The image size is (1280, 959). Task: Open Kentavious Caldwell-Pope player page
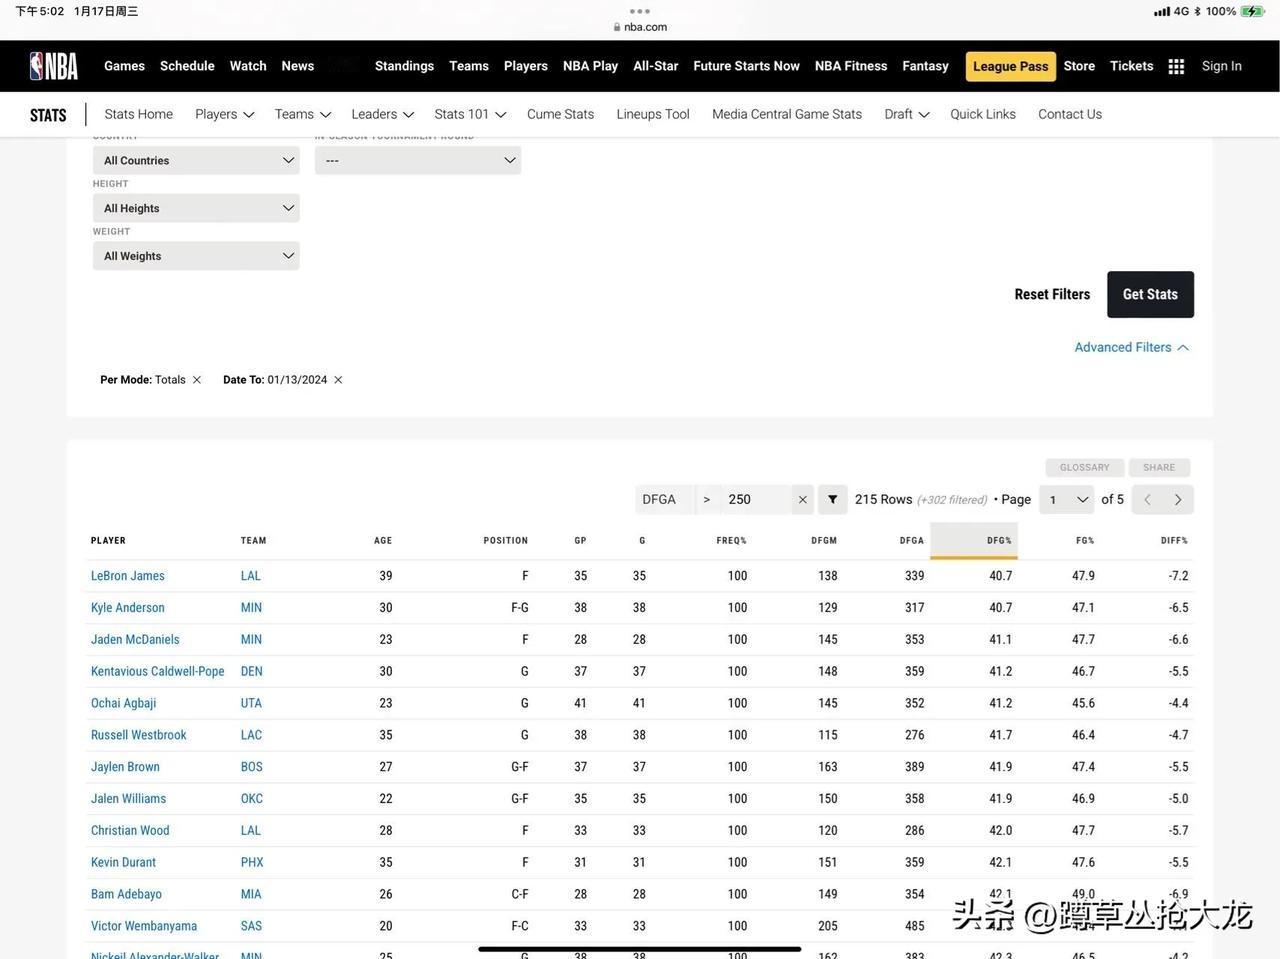(x=158, y=671)
